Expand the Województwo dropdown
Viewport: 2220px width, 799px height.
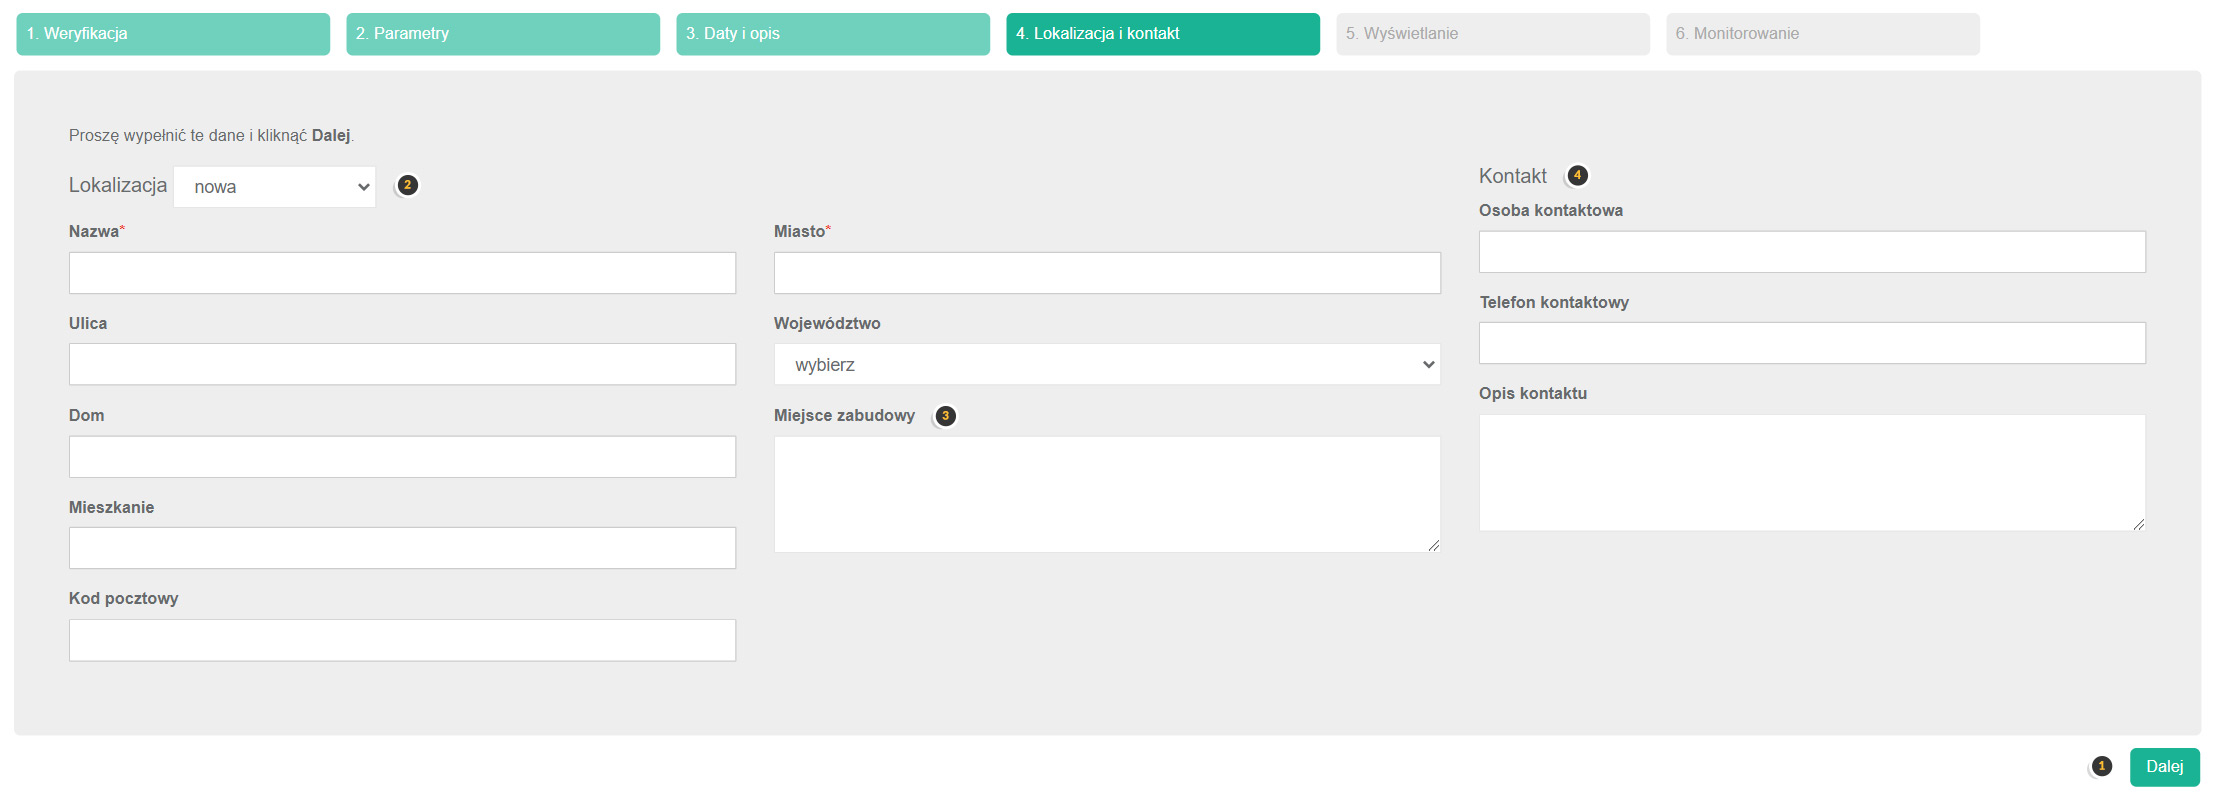click(x=1106, y=365)
